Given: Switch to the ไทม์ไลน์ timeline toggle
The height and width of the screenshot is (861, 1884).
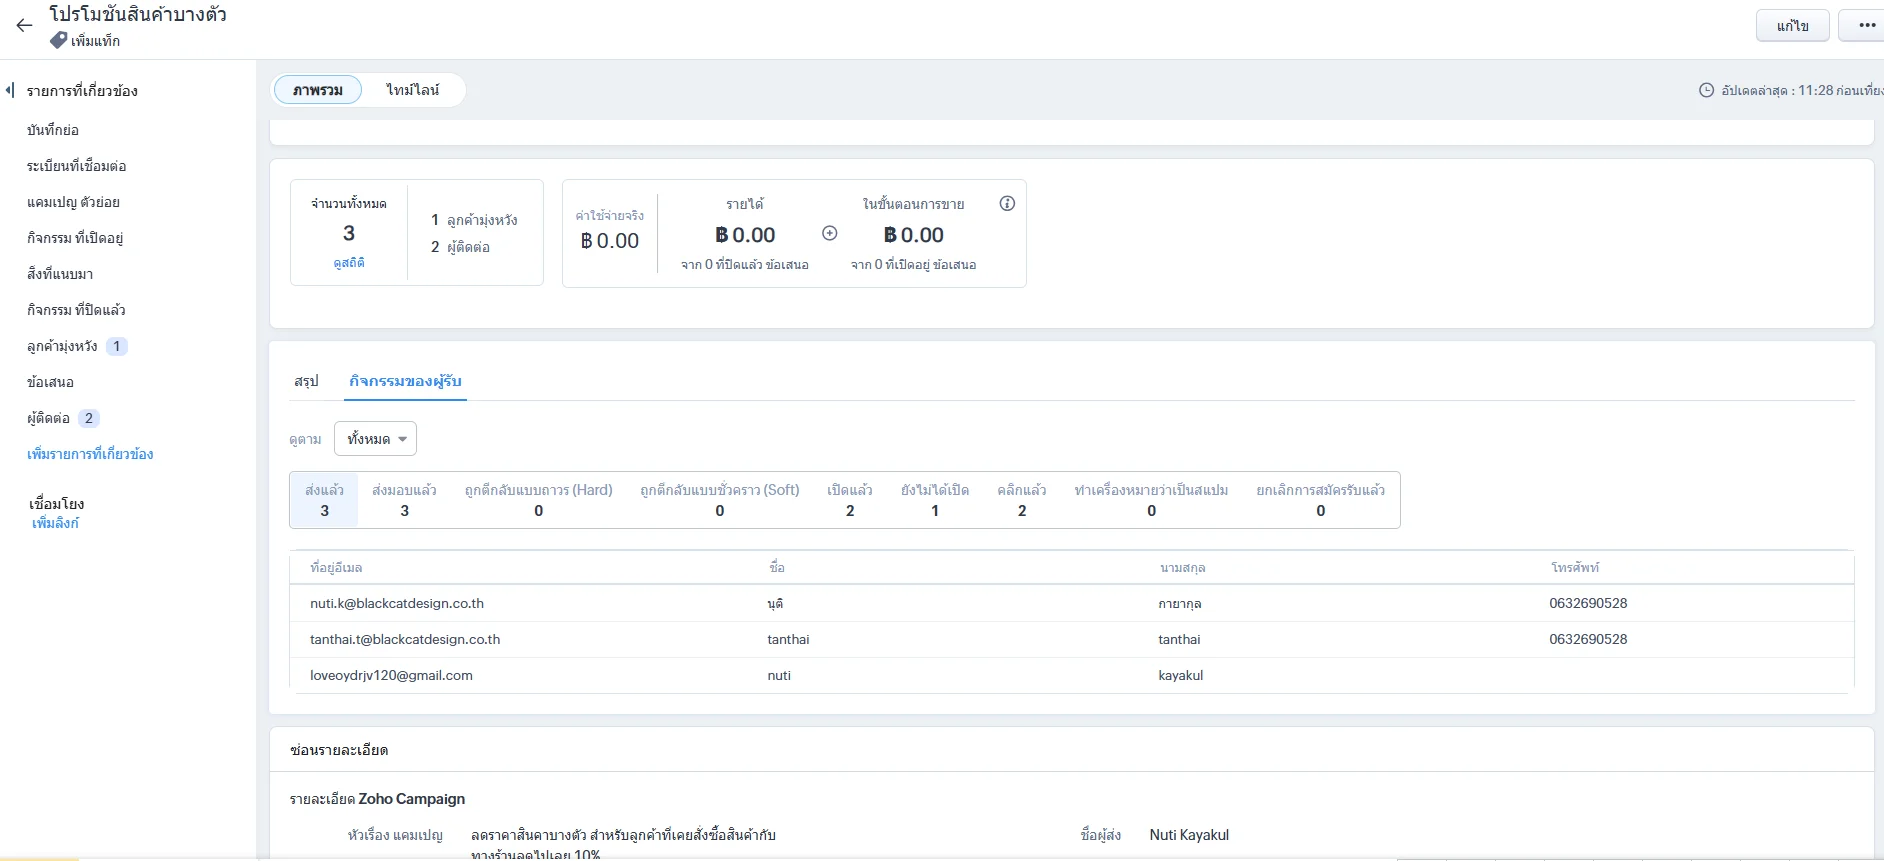Looking at the screenshot, I should [x=412, y=90].
